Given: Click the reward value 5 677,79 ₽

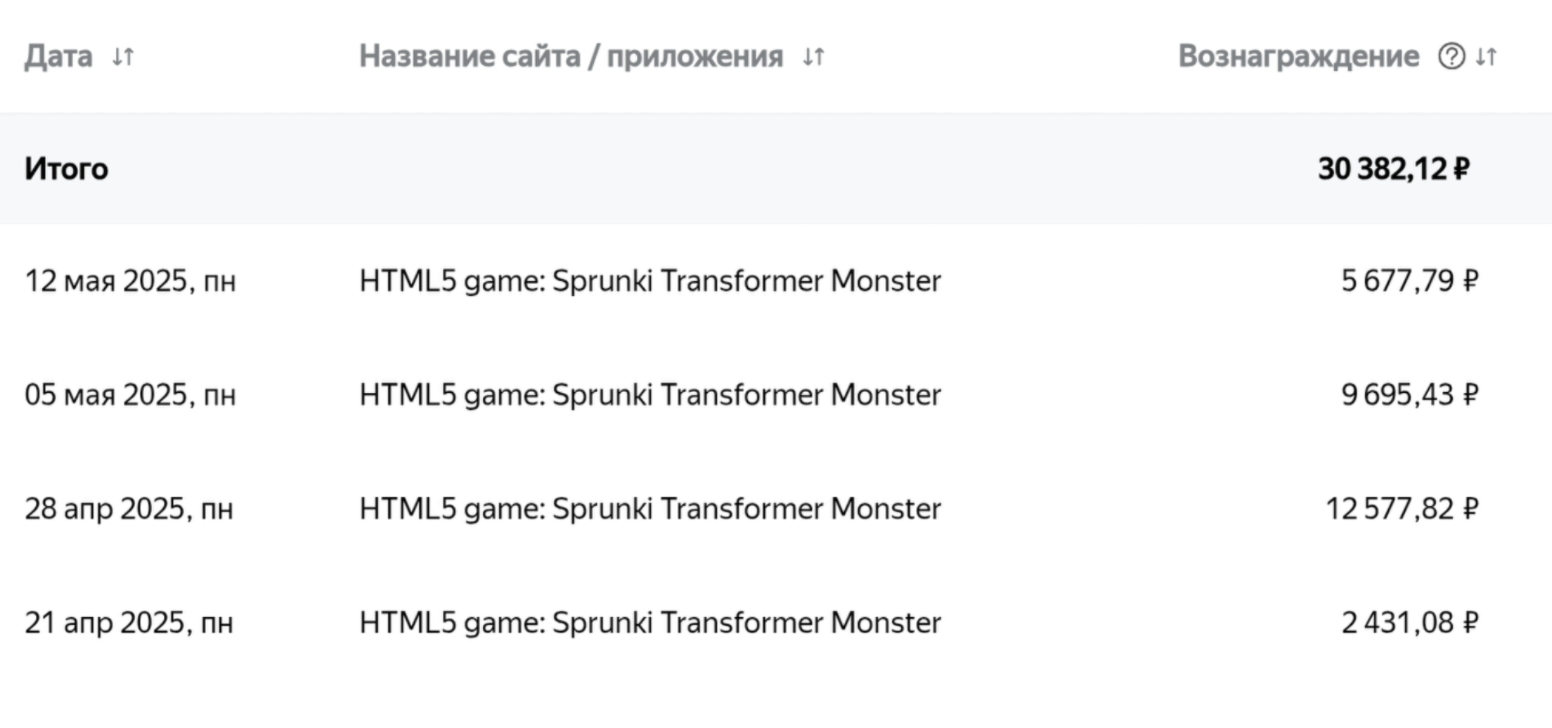Looking at the screenshot, I should click(1409, 282).
